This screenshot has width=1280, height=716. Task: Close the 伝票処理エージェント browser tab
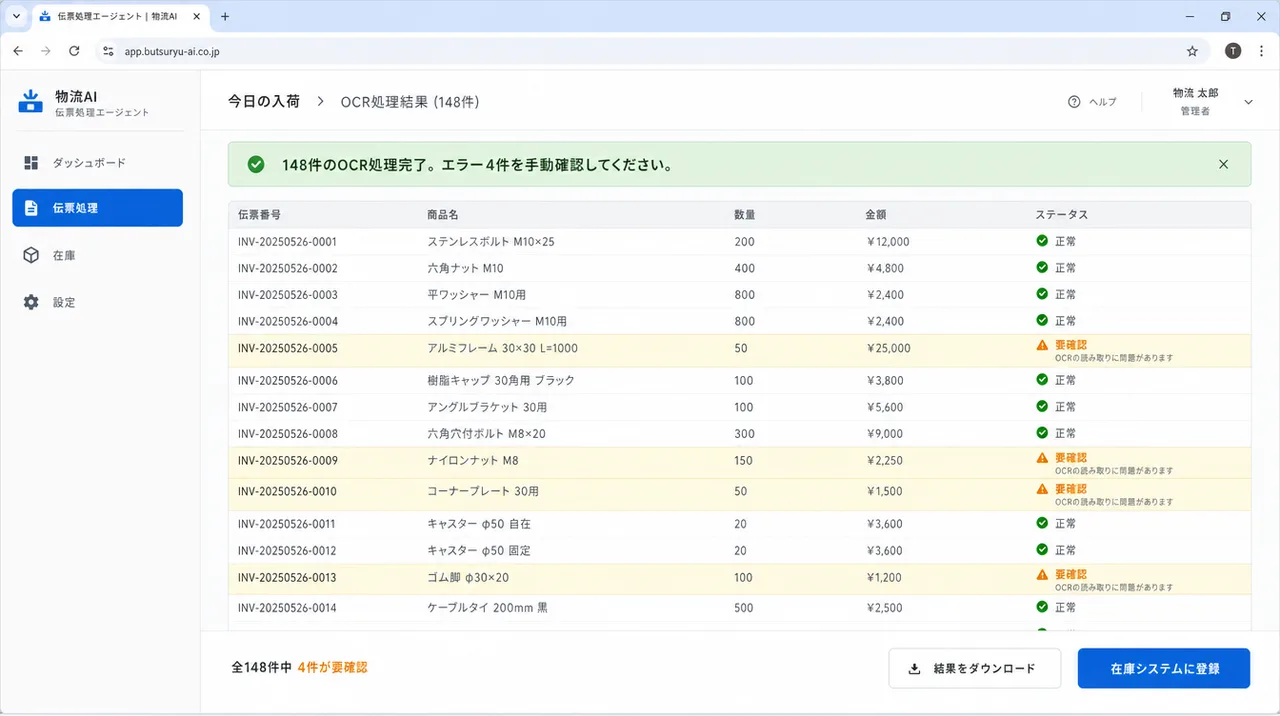tap(198, 17)
